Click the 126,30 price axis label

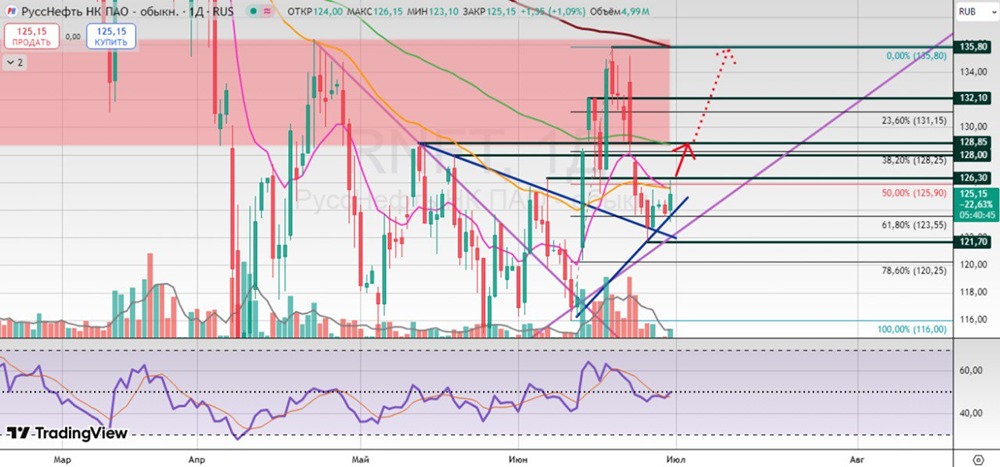point(974,178)
